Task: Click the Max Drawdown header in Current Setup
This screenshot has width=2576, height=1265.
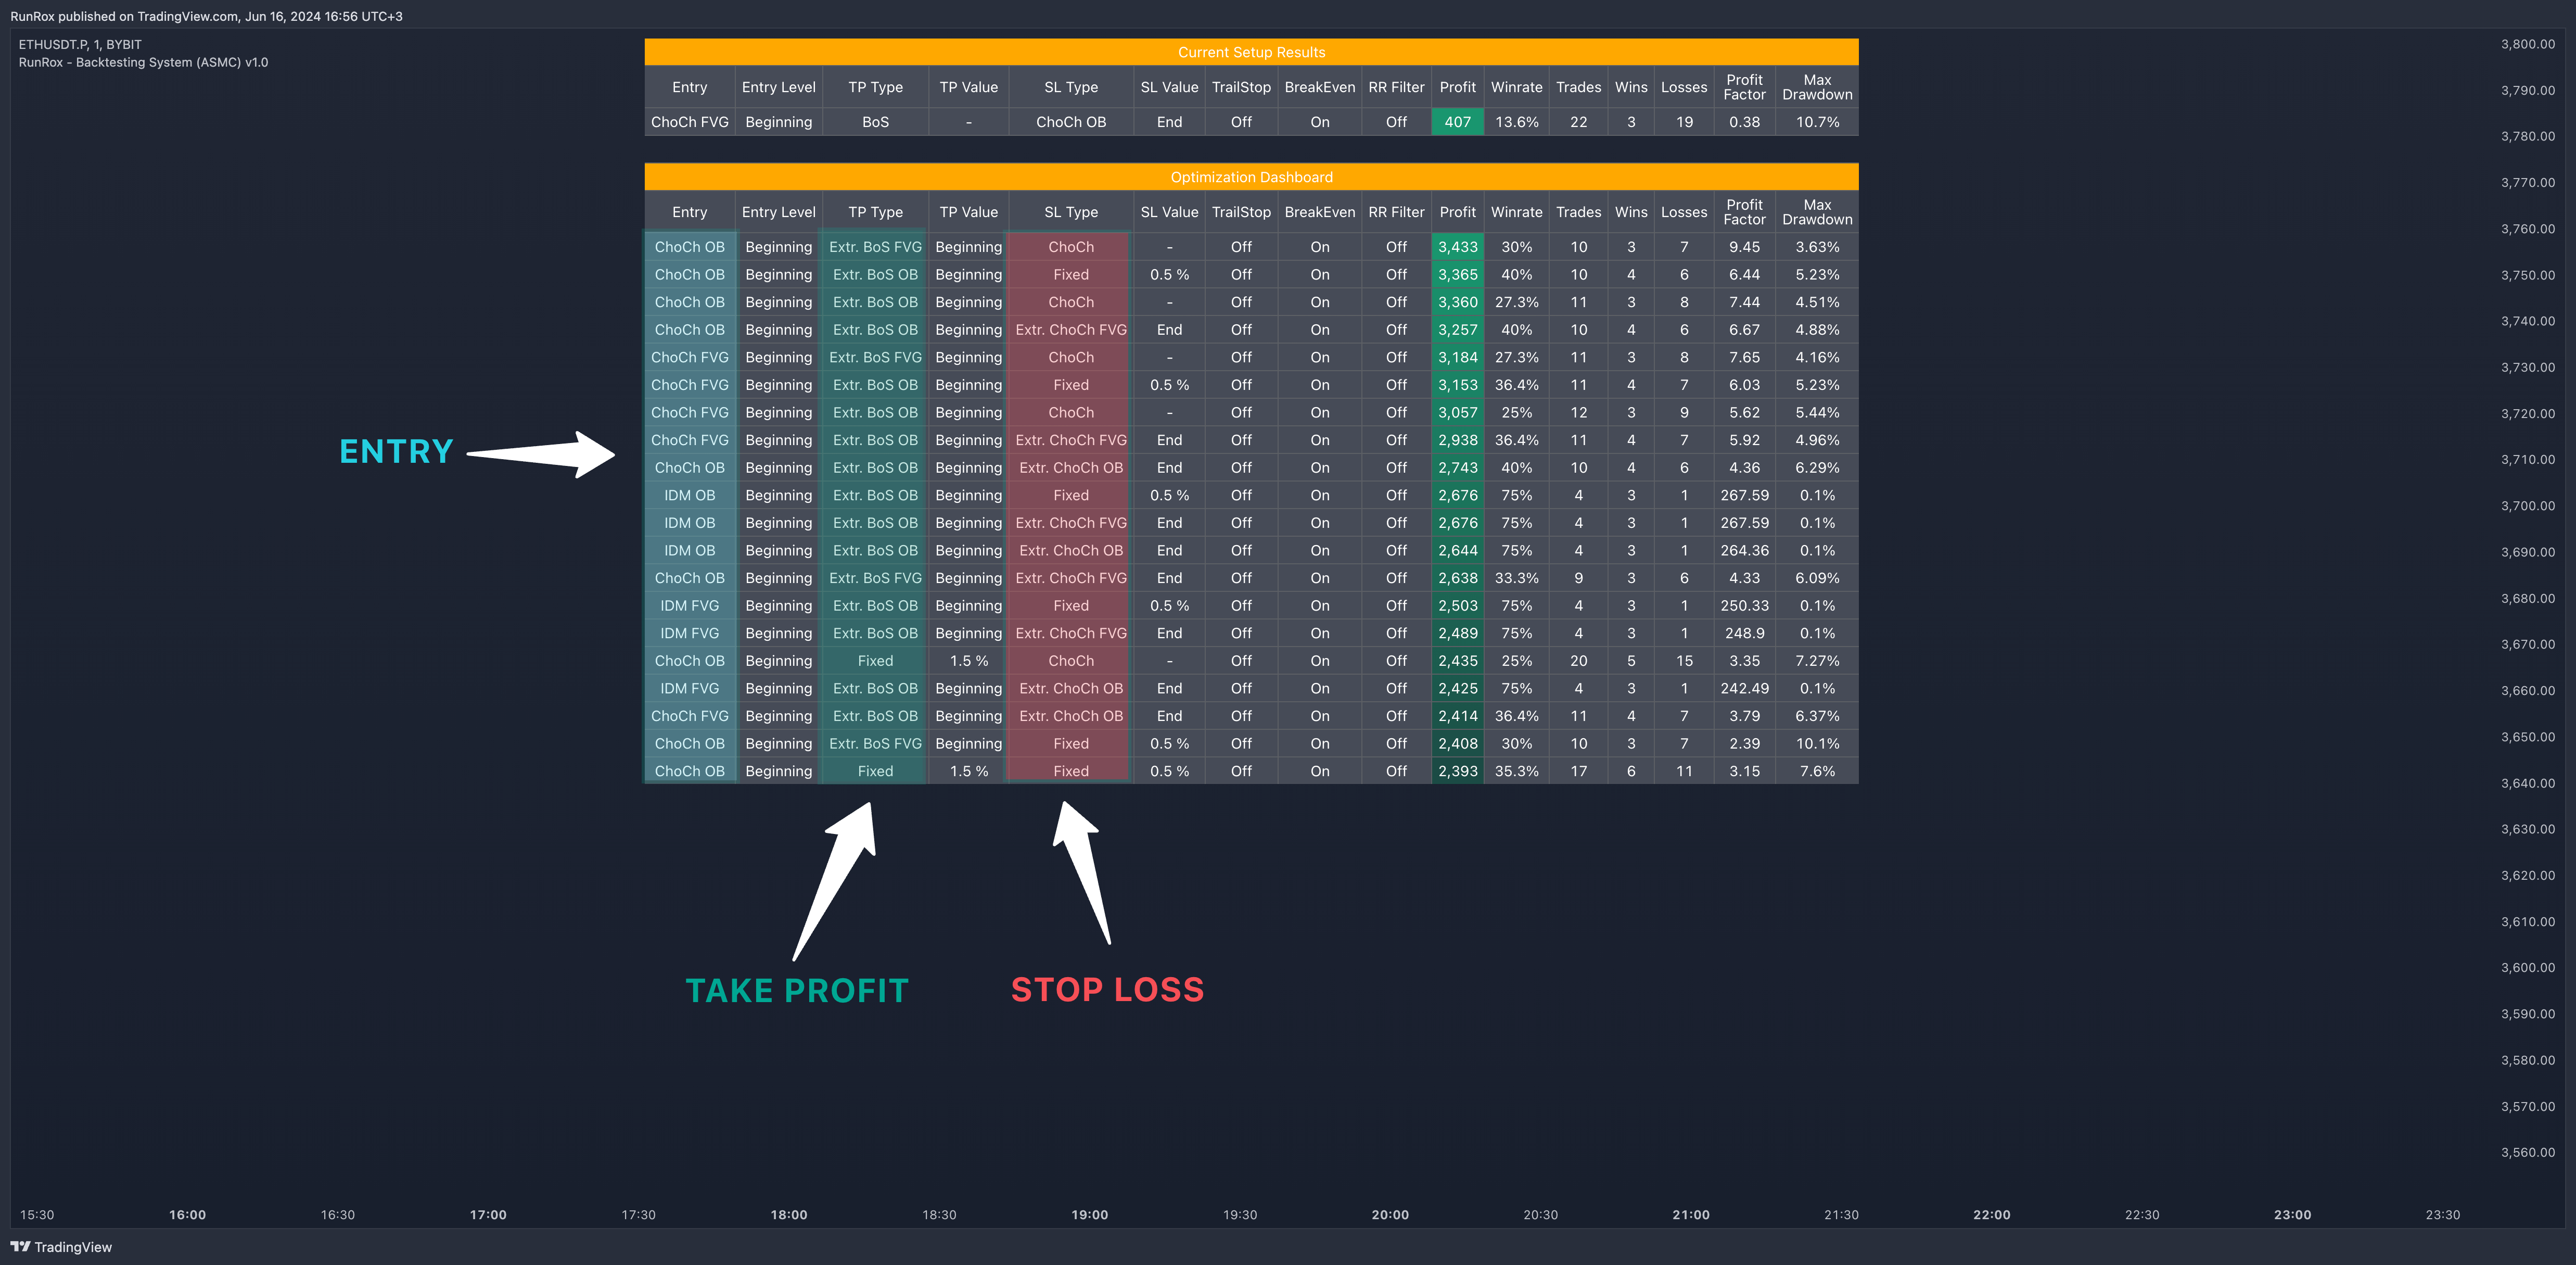Action: click(1816, 87)
